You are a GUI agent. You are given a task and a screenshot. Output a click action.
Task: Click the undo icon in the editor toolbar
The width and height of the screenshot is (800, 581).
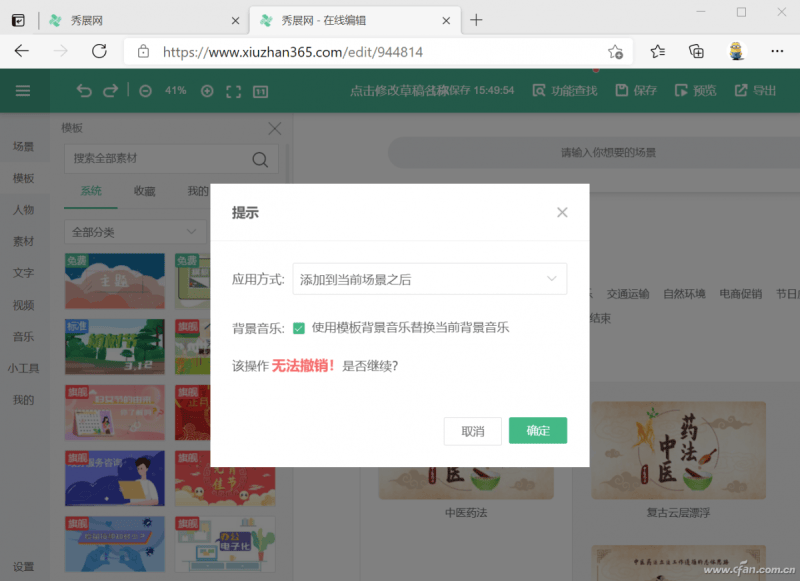[x=84, y=90]
